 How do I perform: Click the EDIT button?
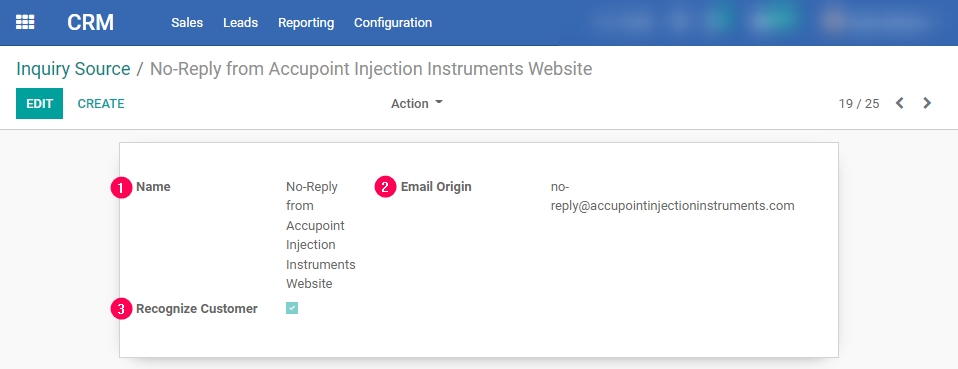coord(40,103)
